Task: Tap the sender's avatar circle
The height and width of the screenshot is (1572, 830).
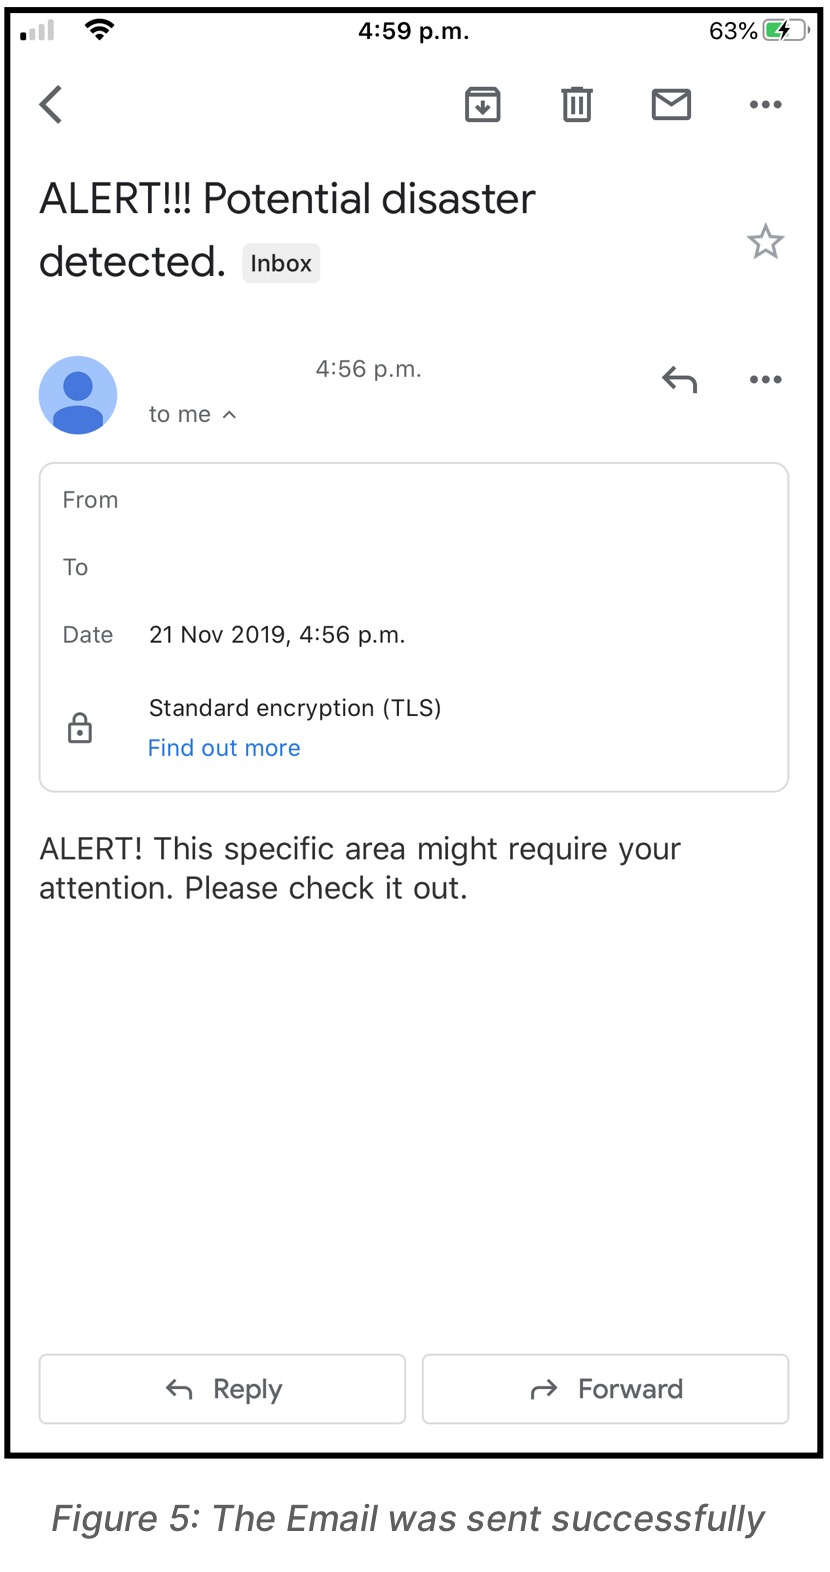Action: [x=78, y=395]
